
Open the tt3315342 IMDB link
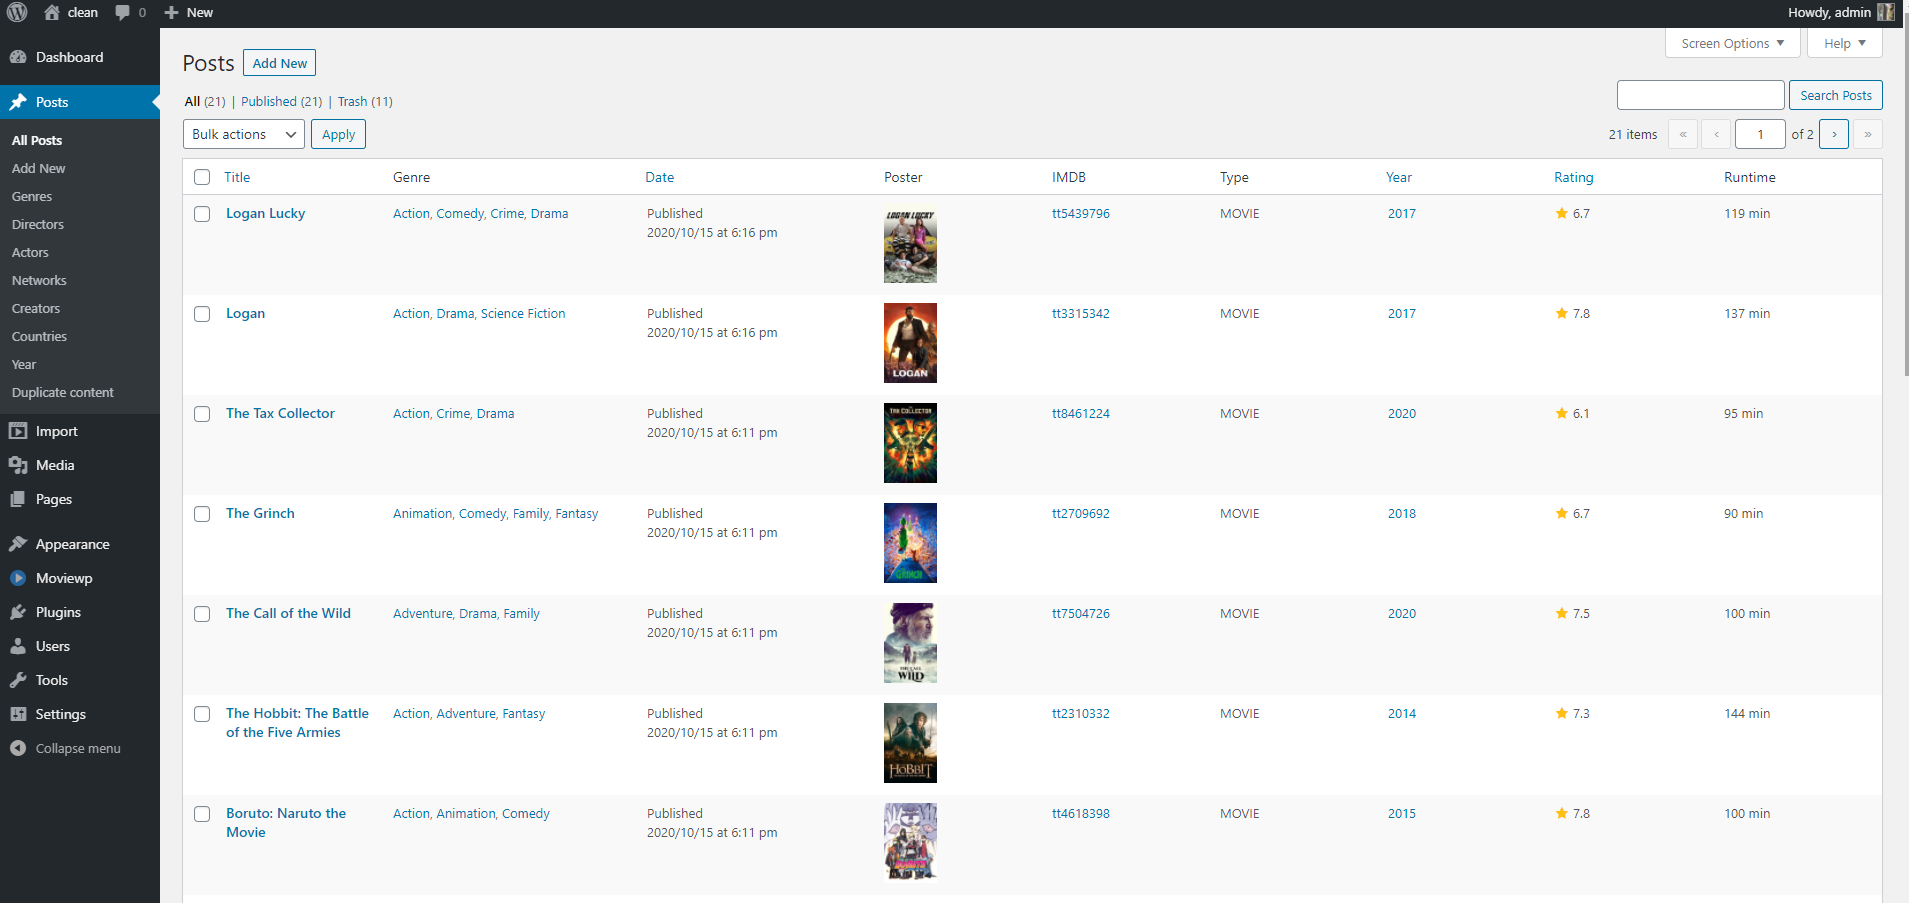1080,314
